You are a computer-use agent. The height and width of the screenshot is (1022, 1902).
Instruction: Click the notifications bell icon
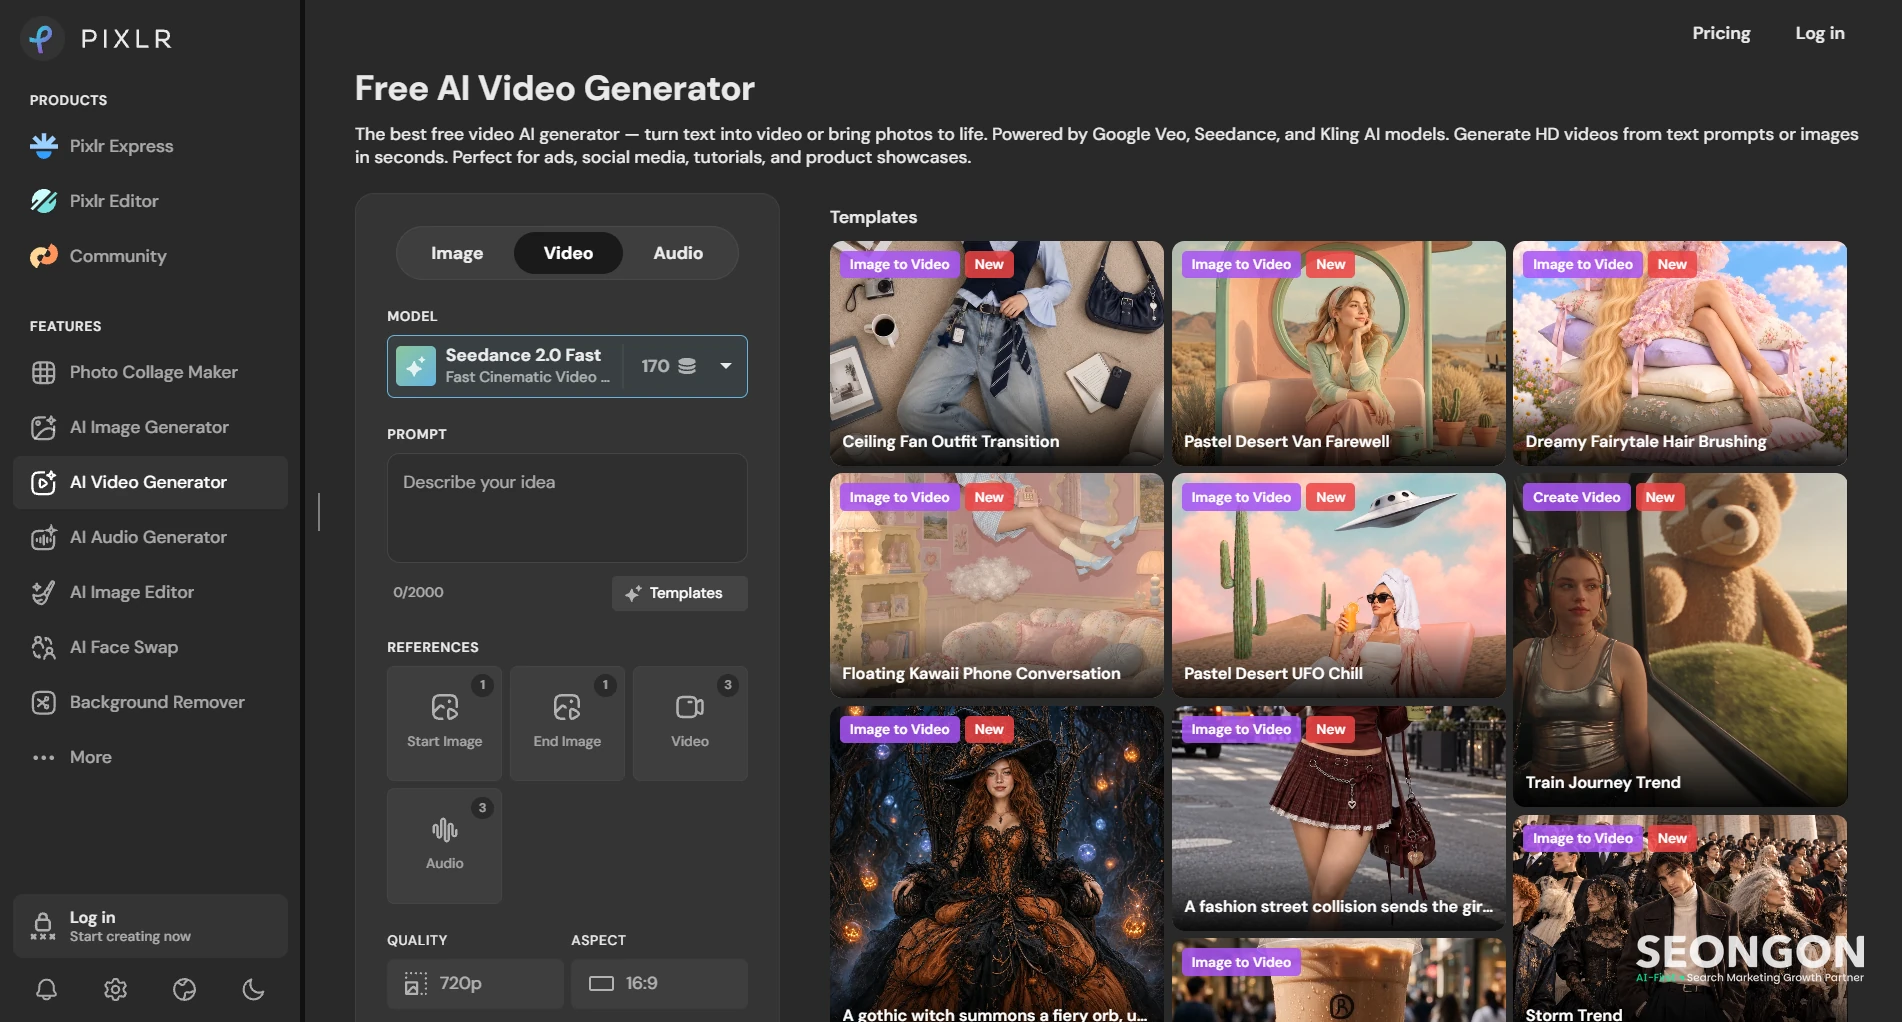pyautogui.click(x=46, y=989)
